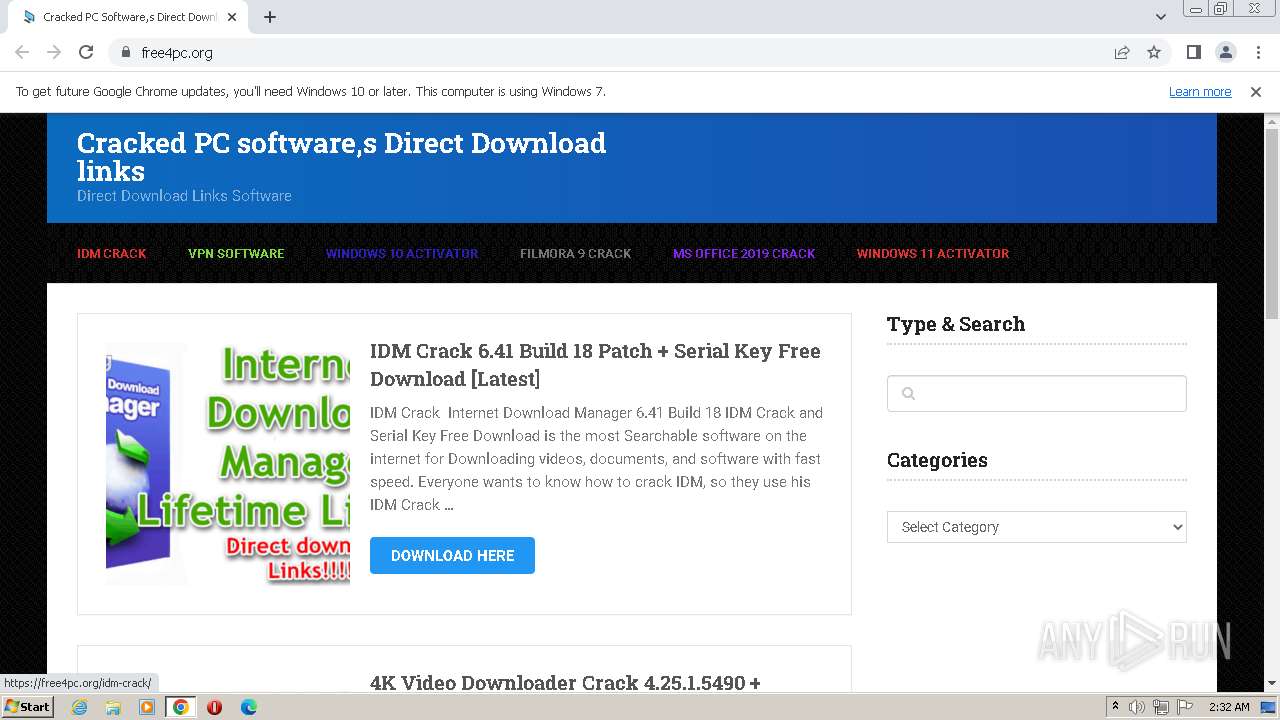This screenshot has width=1280, height=720.
Task: Open the Chrome profile avatar
Action: 1225,52
